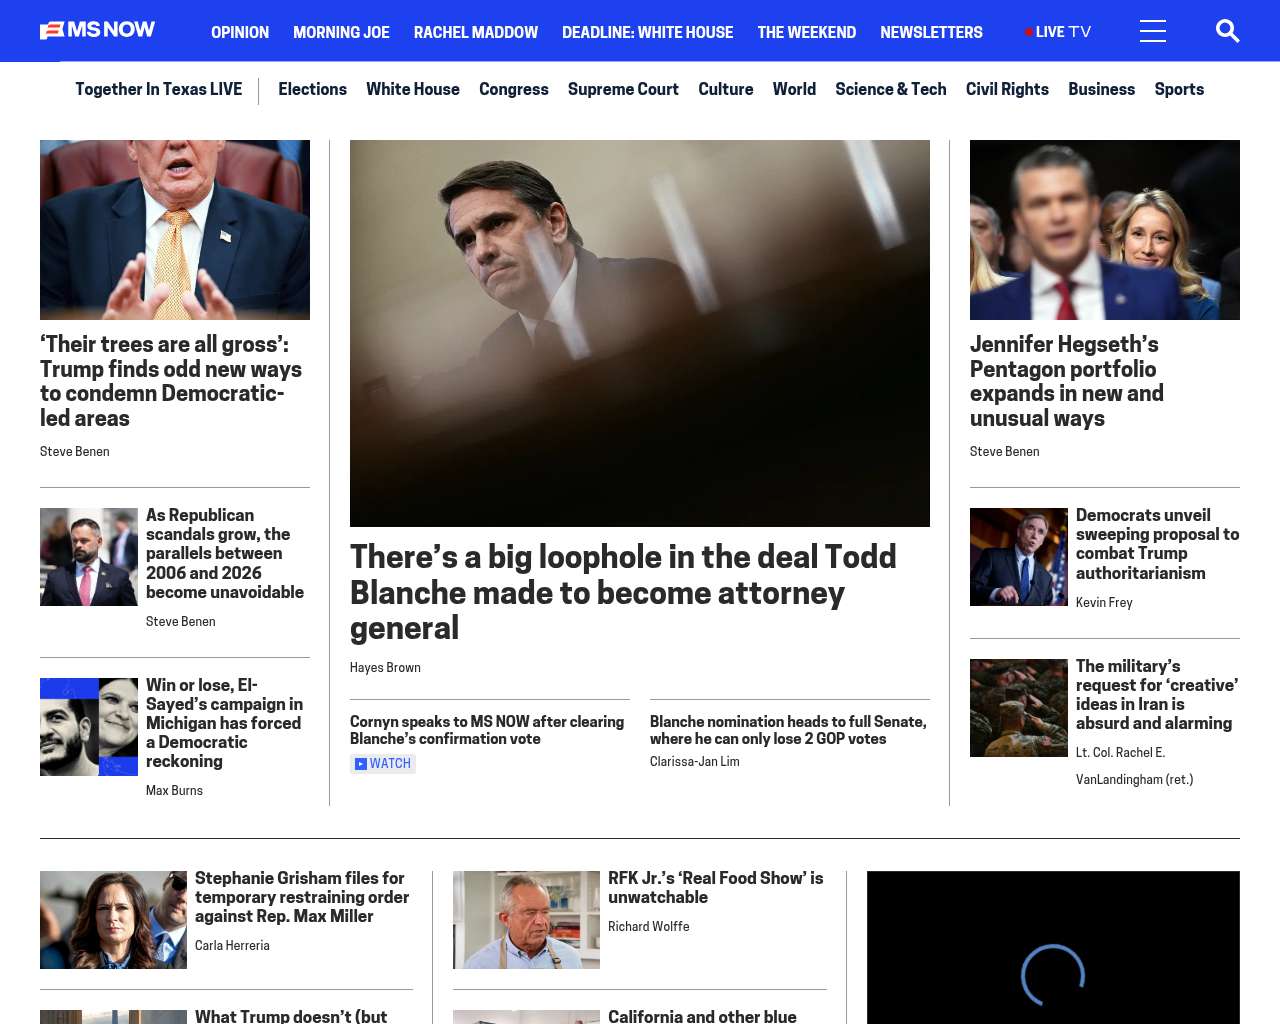View Max Burns author page
1280x1024 pixels.
tap(174, 790)
